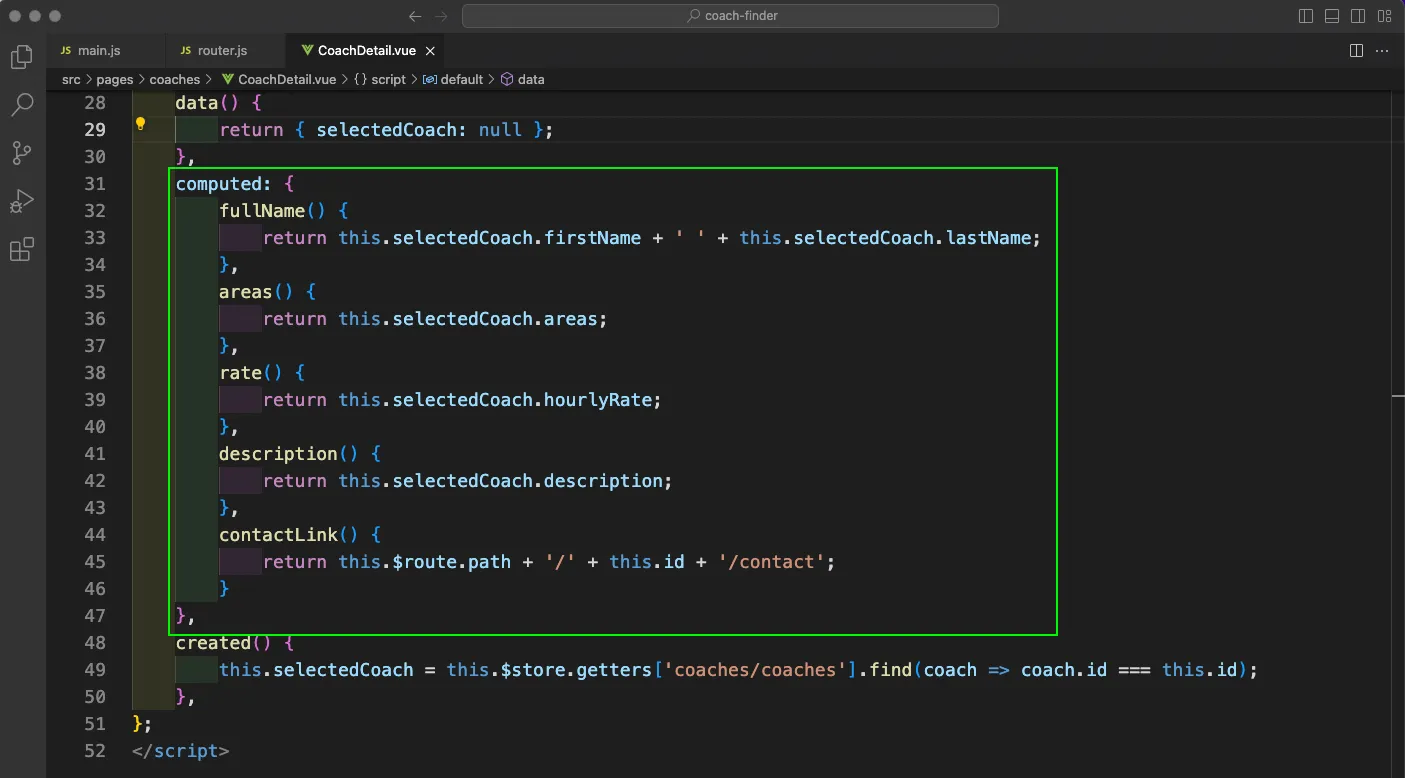This screenshot has width=1405, height=778.
Task: Open Source Control view in activity bar
Action: tap(21, 153)
